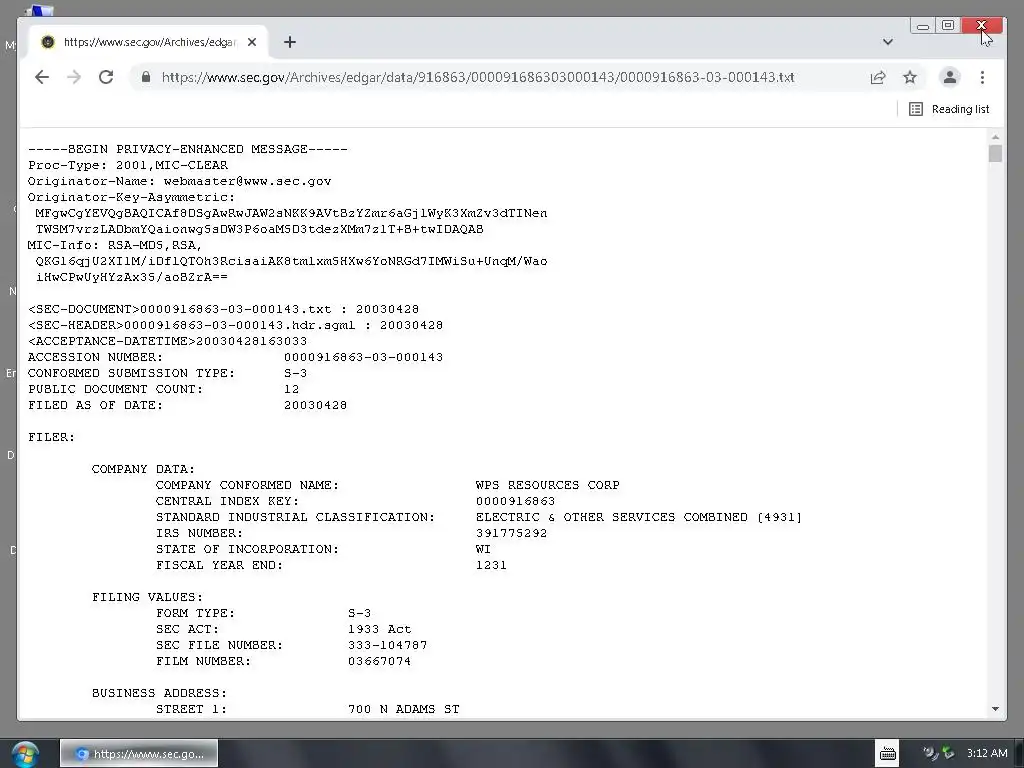1024x768 pixels.
Task: Expand the tab search chevron
Action: pyautogui.click(x=888, y=42)
